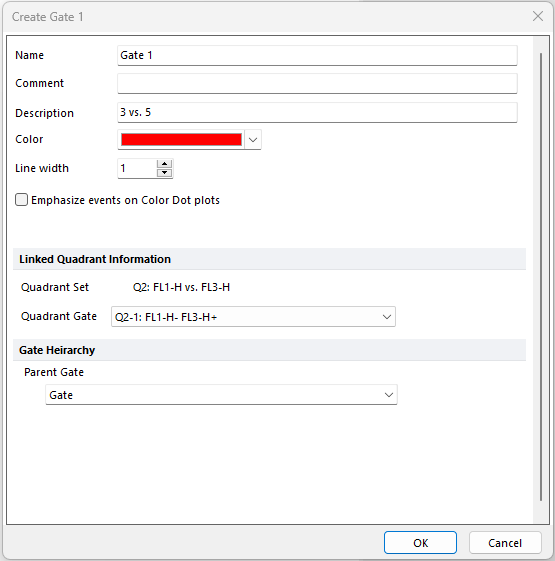Enable Emphasize events on Color Dot plots
Image resolution: width=555 pixels, height=561 pixels.
point(21,200)
